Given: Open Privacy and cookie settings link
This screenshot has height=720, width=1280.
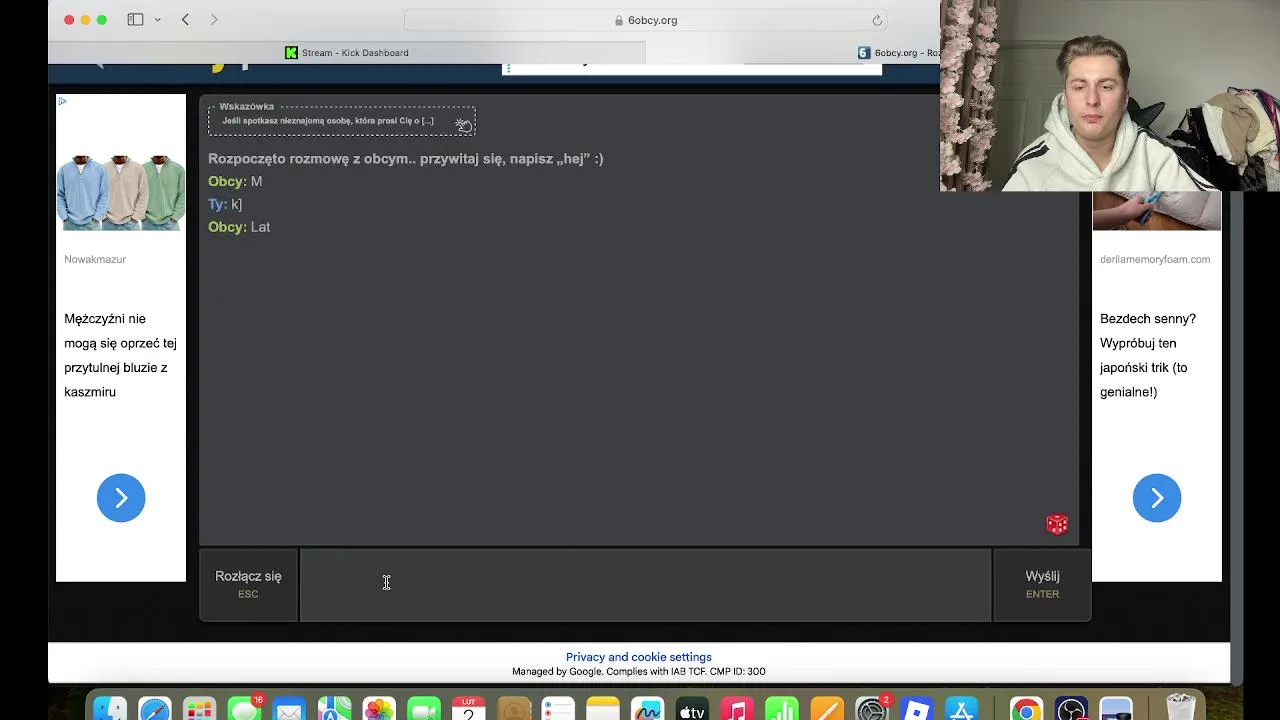Looking at the screenshot, I should (x=639, y=657).
